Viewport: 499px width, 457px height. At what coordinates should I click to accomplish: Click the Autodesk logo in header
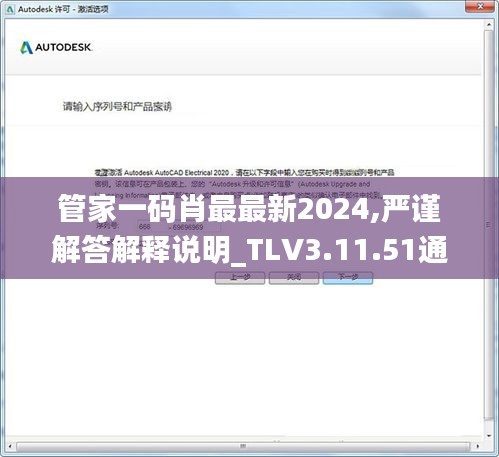click(x=56, y=48)
